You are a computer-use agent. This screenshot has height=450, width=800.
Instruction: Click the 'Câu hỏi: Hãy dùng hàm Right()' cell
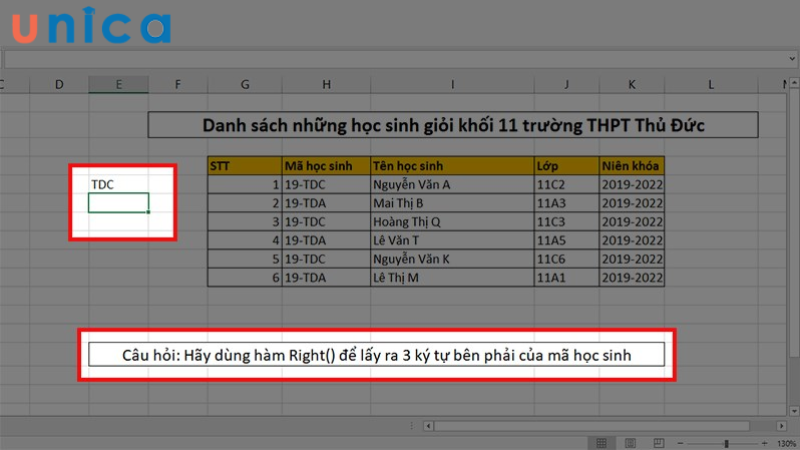pyautogui.click(x=377, y=355)
